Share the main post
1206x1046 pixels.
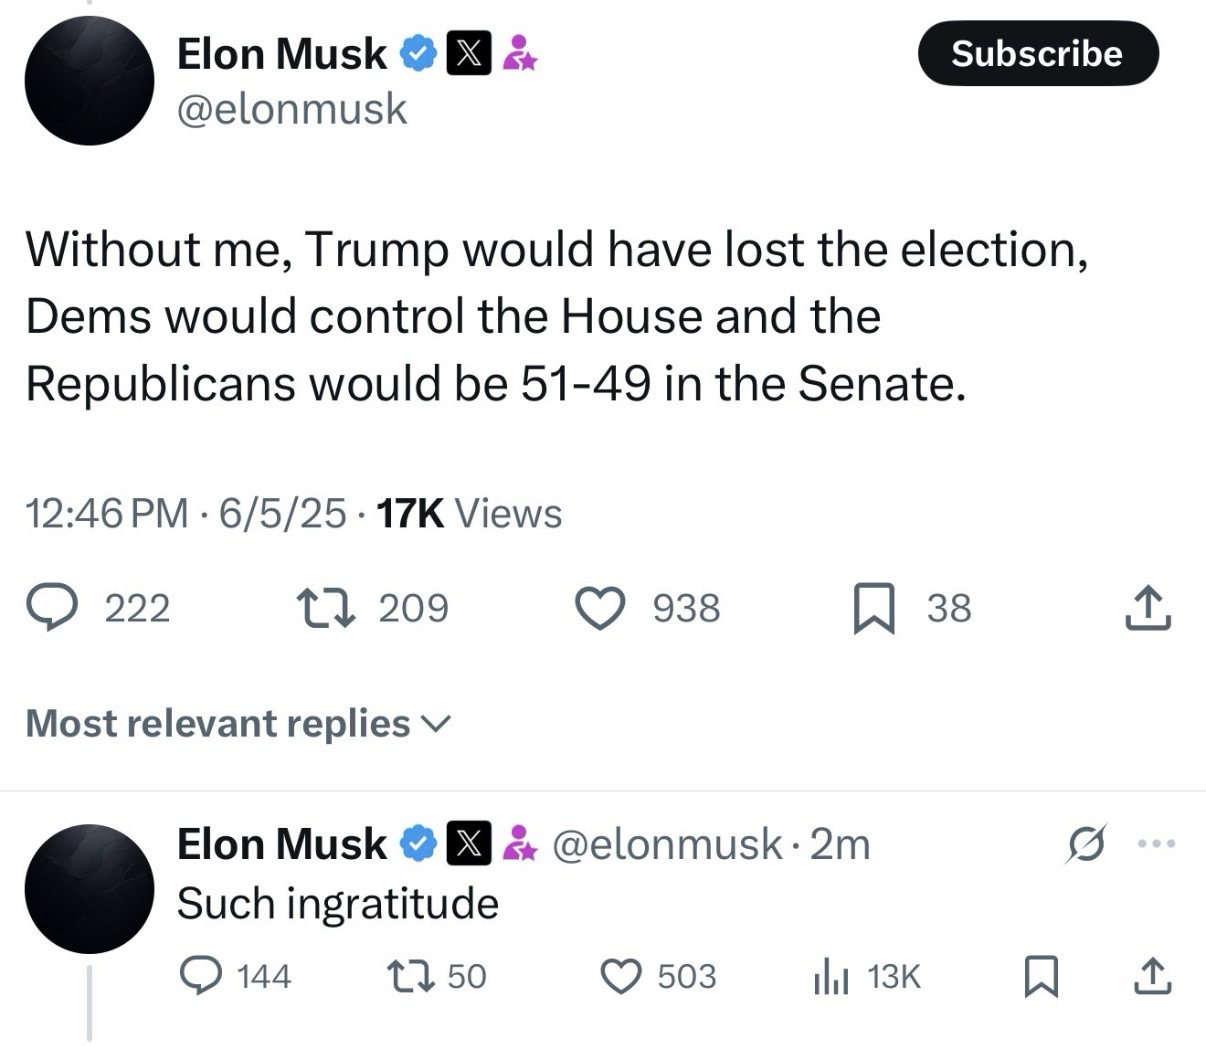click(x=1148, y=608)
